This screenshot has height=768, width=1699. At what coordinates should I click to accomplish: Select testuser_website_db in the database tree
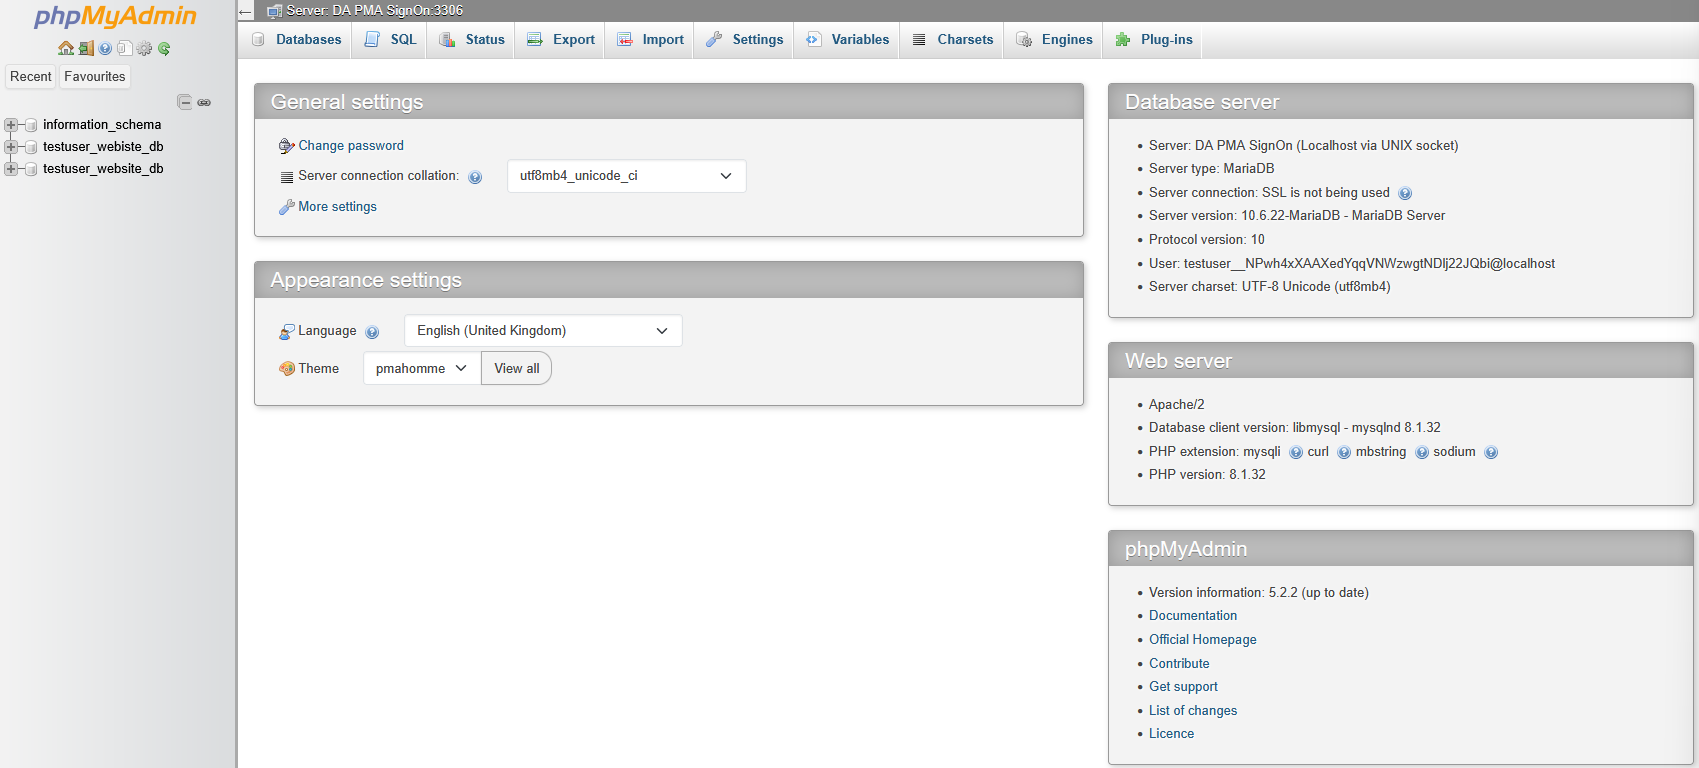103,169
